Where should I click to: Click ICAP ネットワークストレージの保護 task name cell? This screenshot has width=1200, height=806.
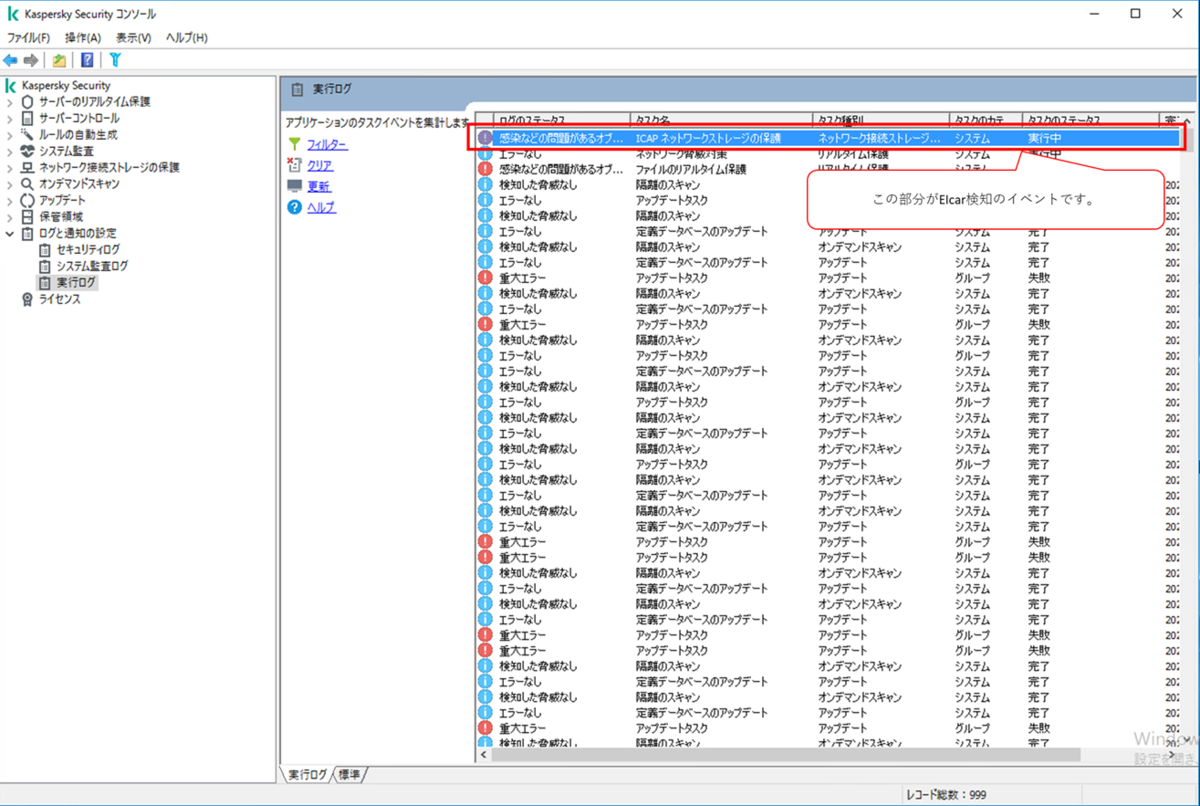click(709, 138)
